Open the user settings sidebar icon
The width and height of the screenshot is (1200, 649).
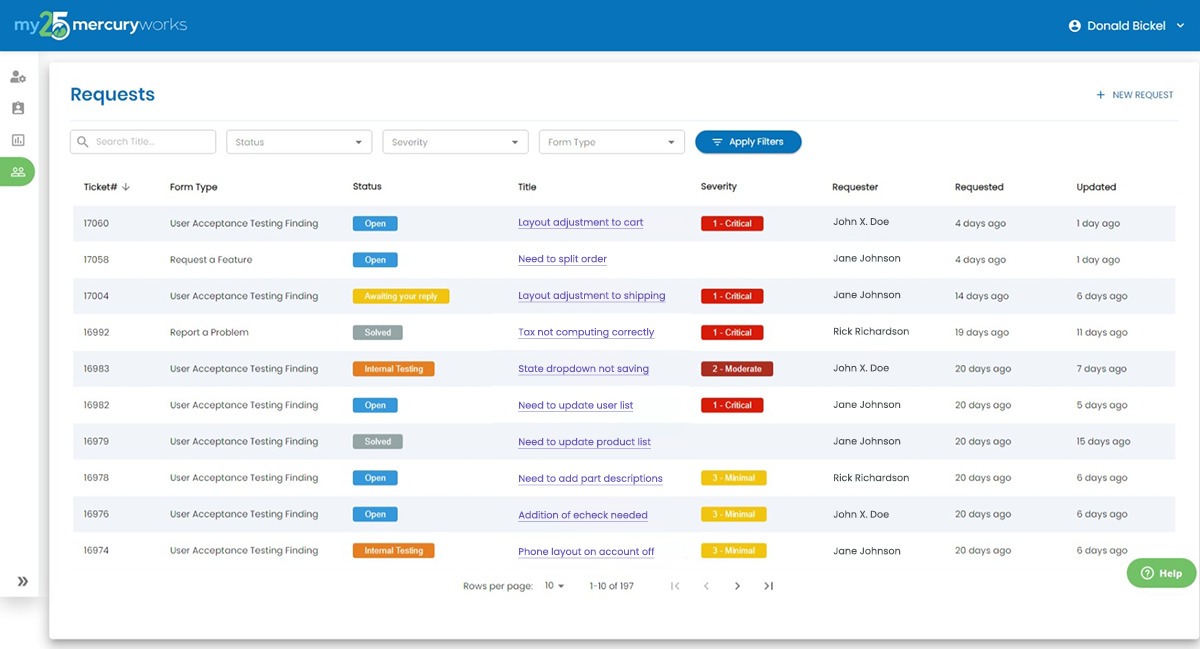coord(17,76)
